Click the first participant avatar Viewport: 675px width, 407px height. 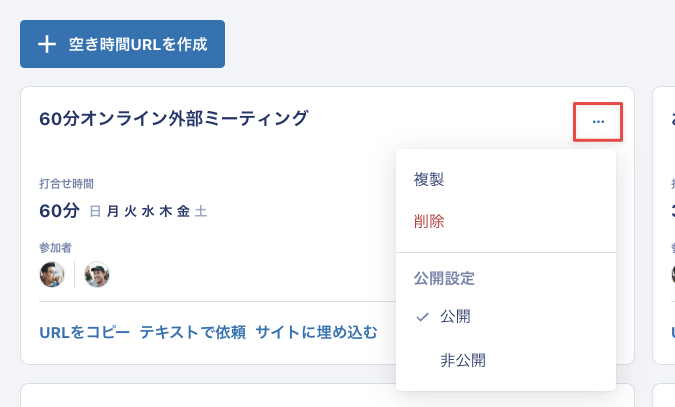point(52,274)
